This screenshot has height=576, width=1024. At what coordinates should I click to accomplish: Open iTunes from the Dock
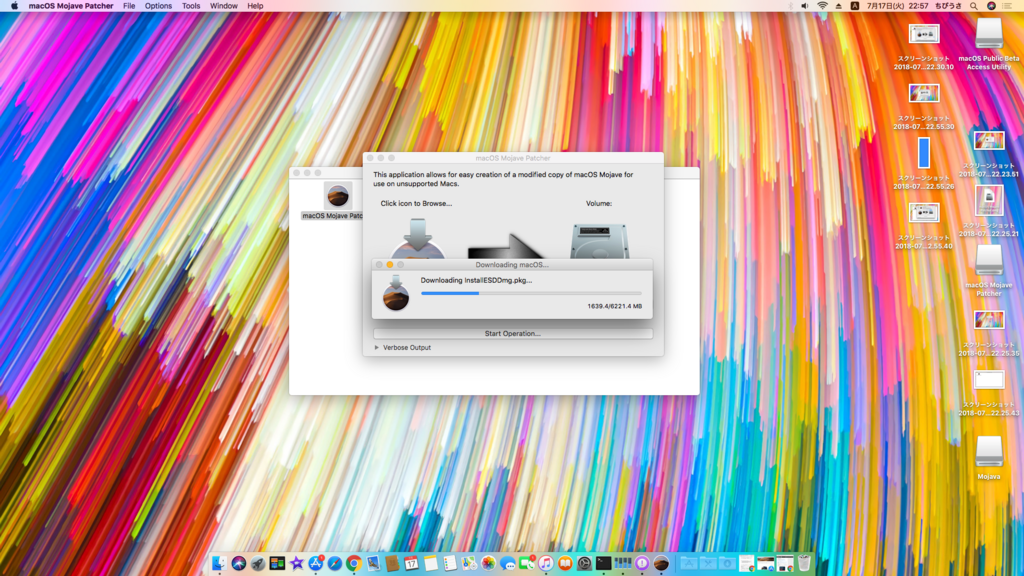click(x=546, y=563)
